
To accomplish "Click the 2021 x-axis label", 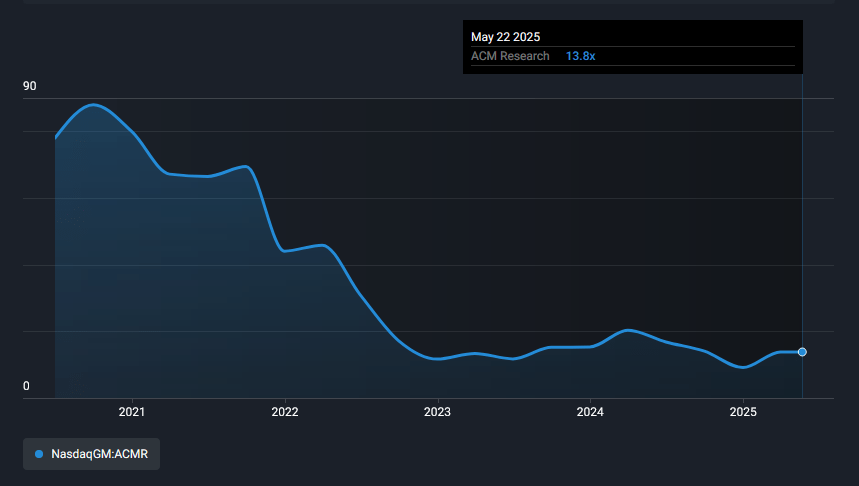I will (132, 412).
